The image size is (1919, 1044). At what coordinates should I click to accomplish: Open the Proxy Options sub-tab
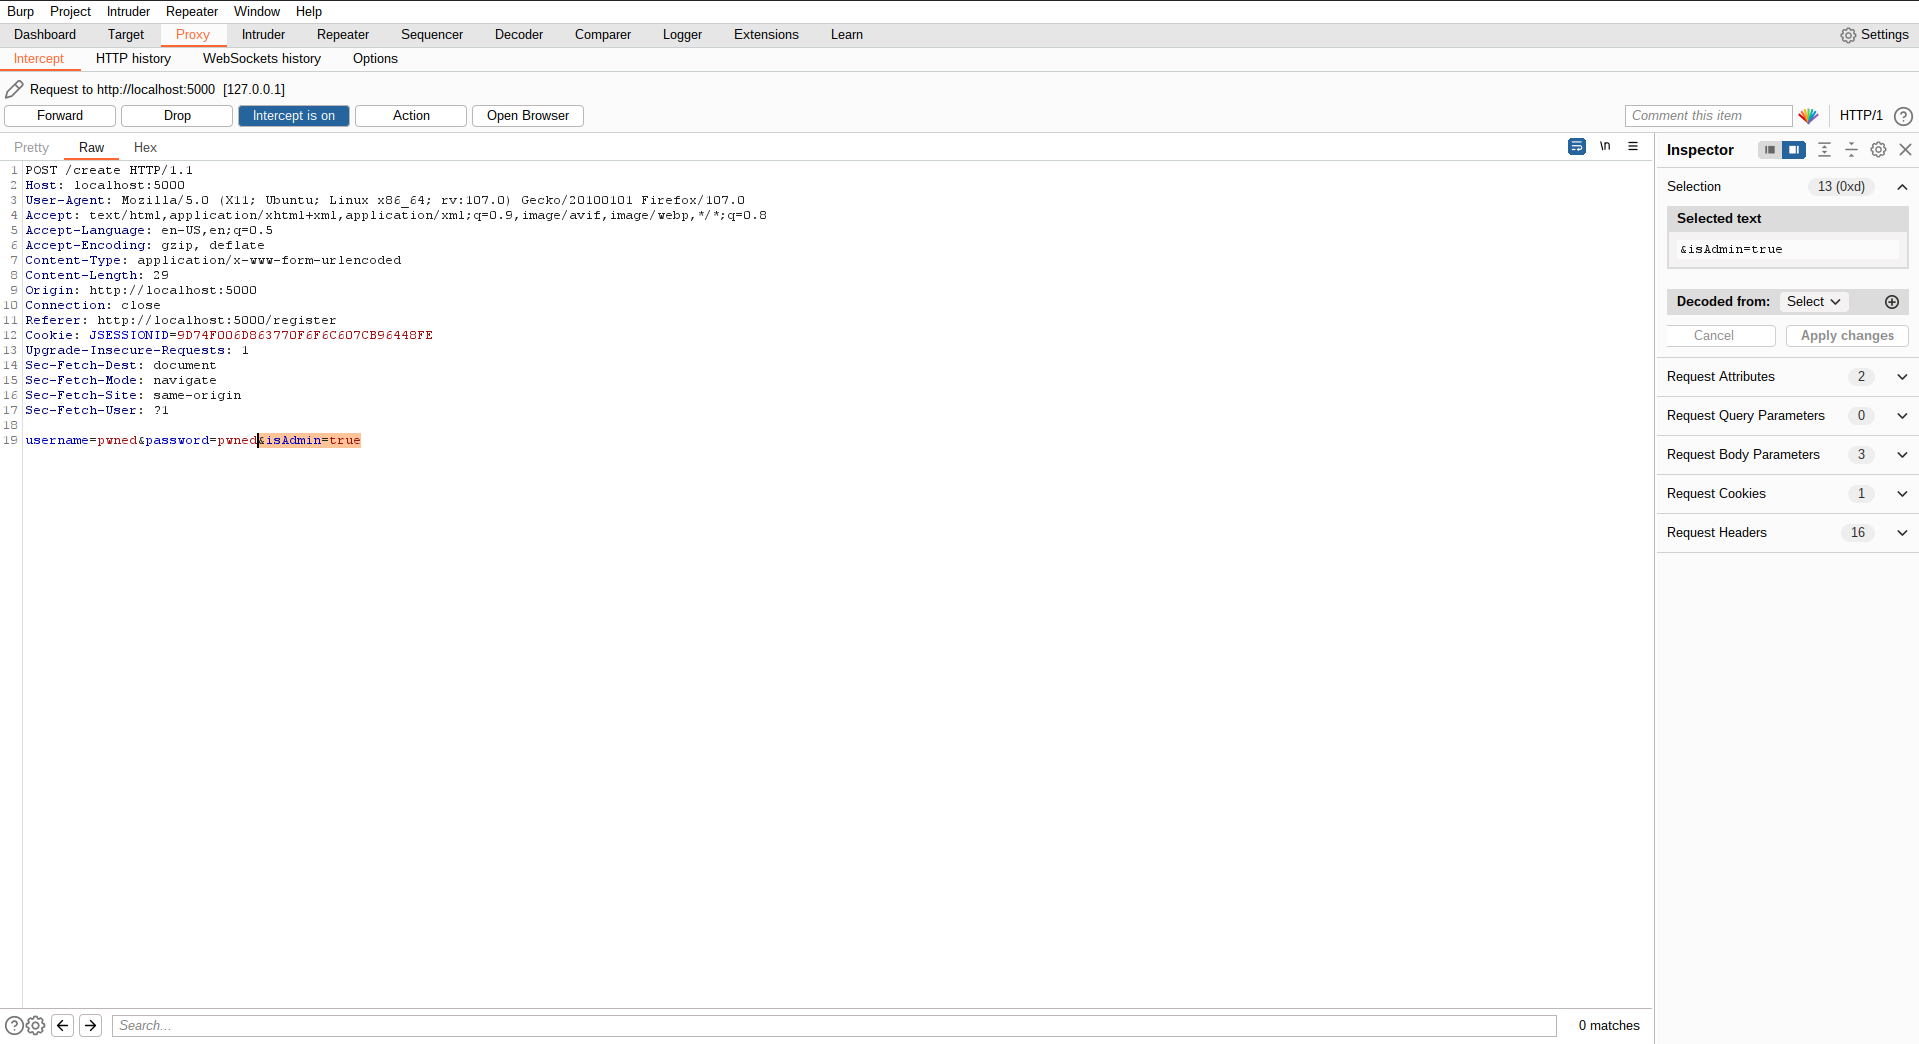tap(375, 59)
